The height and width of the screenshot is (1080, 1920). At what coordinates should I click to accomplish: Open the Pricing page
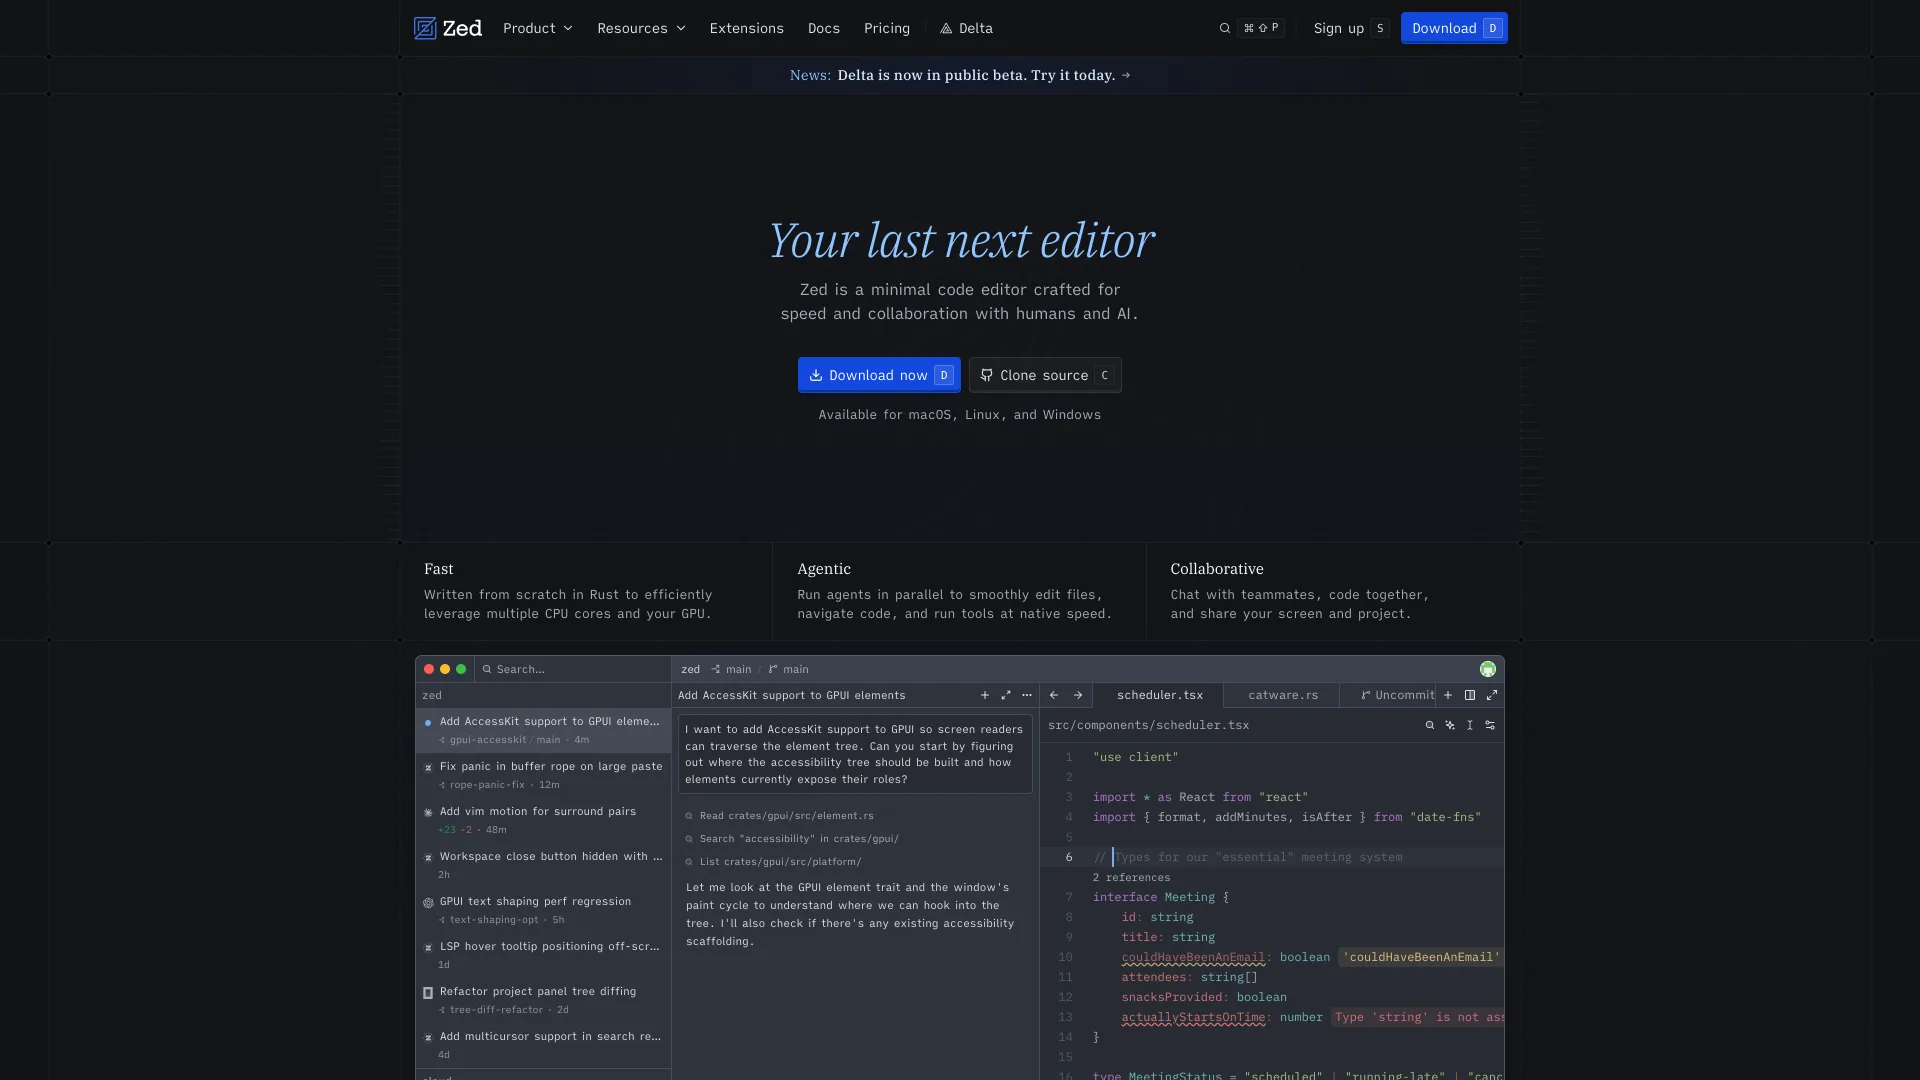(x=887, y=28)
